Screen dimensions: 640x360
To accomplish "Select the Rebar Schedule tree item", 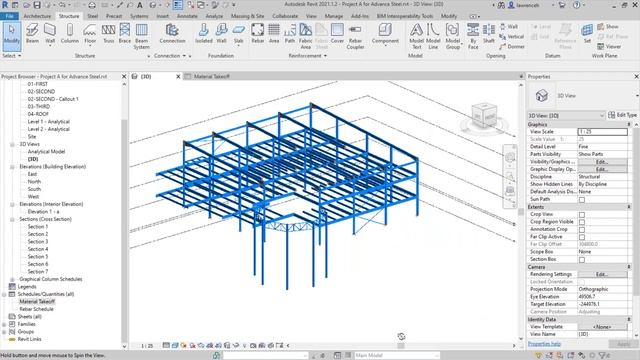I will pos(36,309).
